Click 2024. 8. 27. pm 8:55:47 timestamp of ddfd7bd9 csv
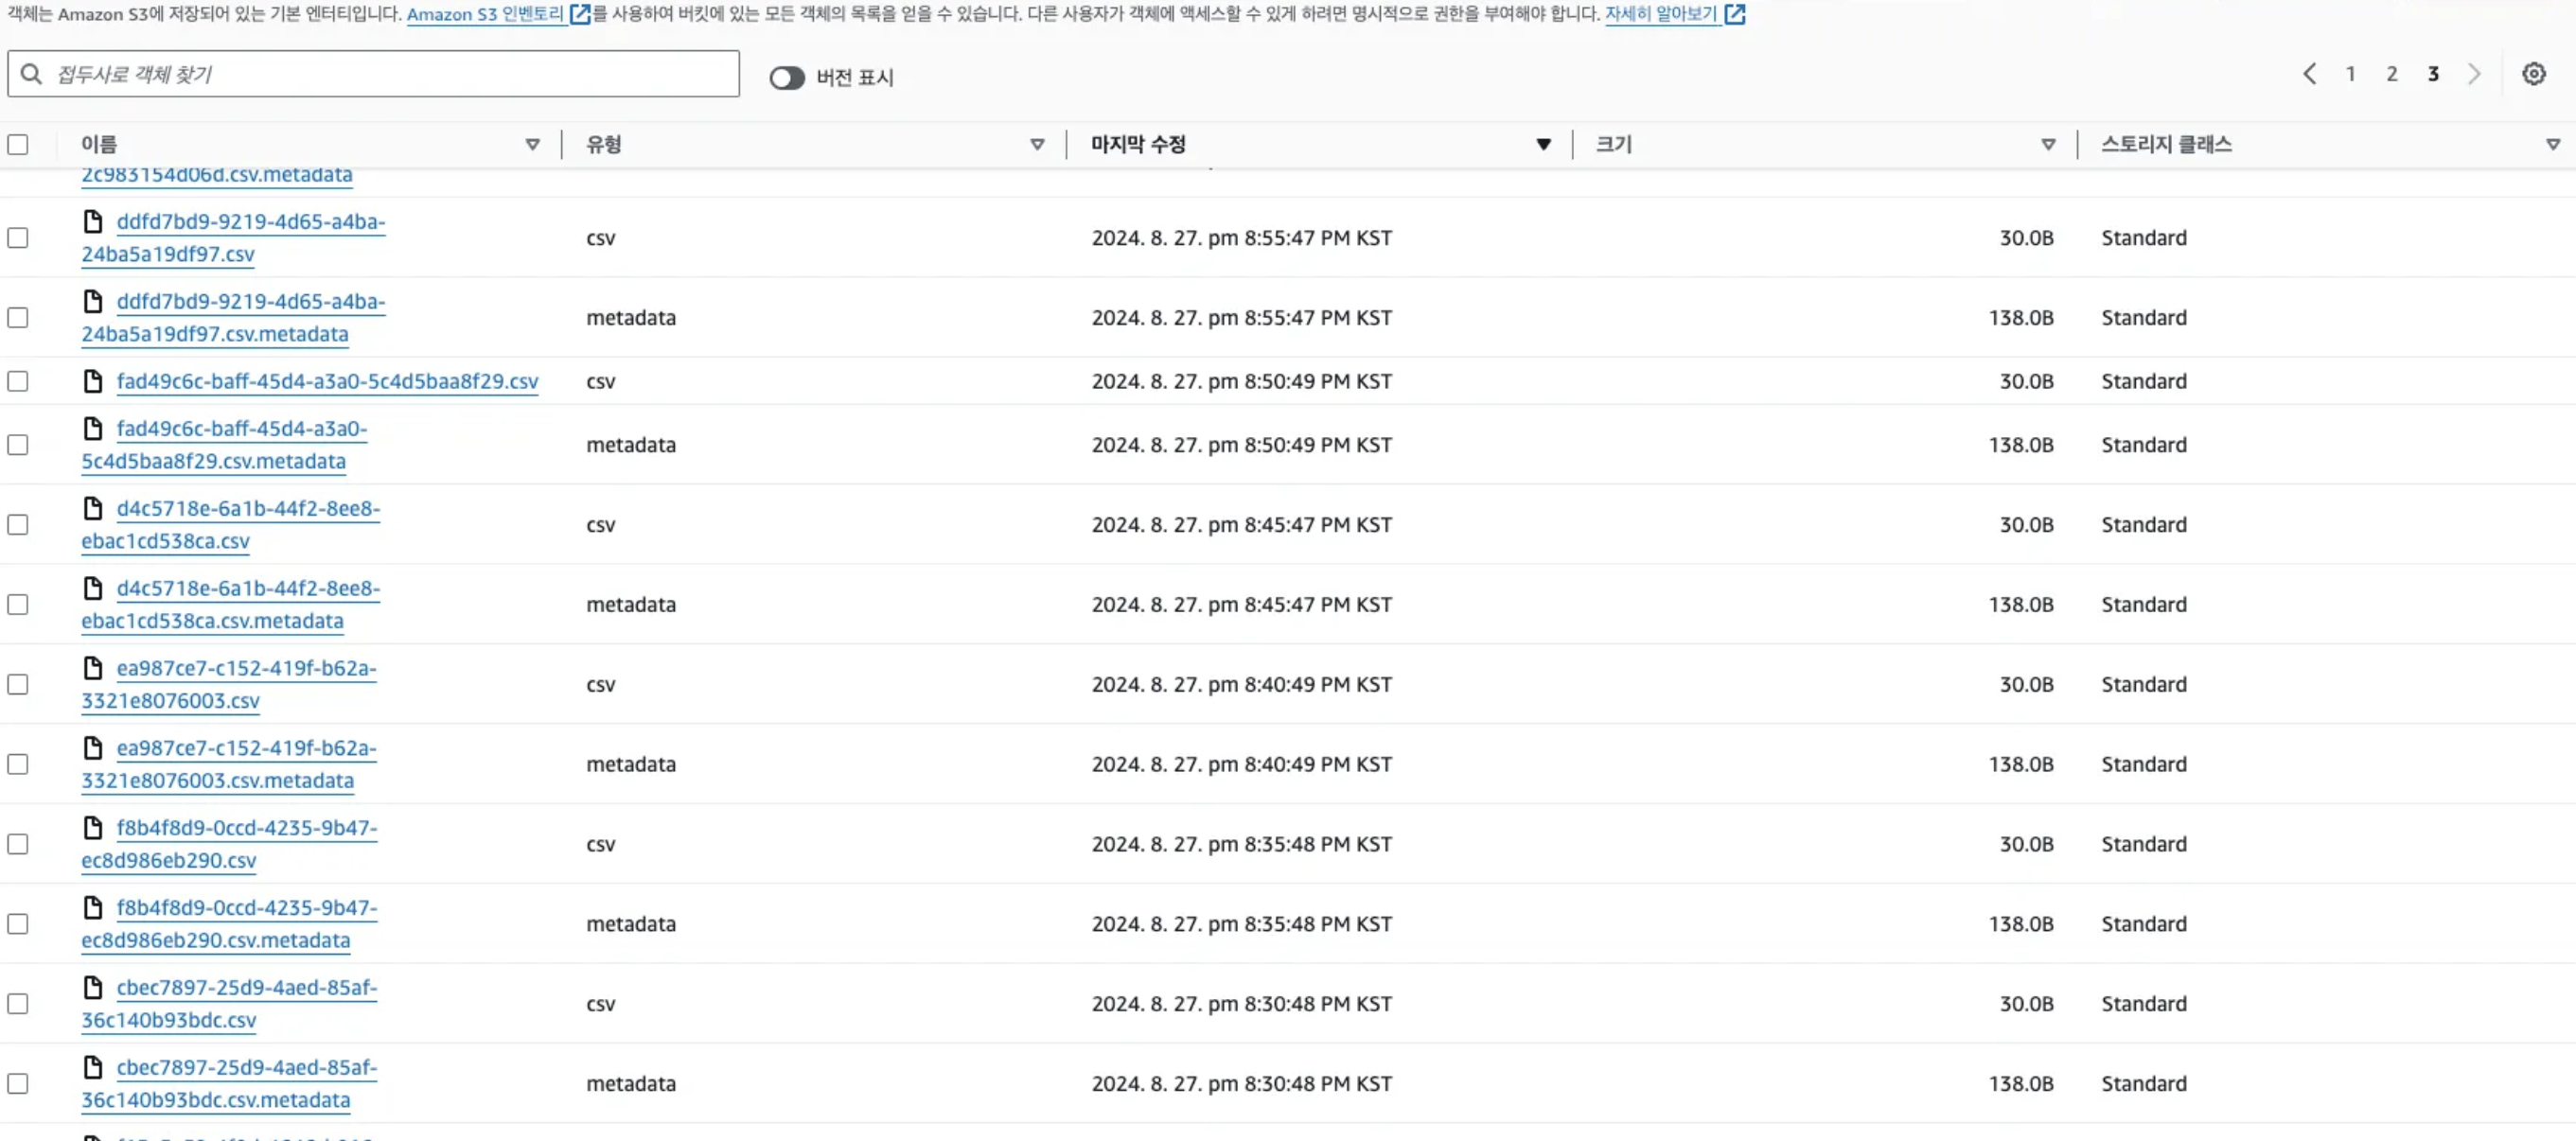Screen dimensions: 2576x1141 [x=1241, y=238]
